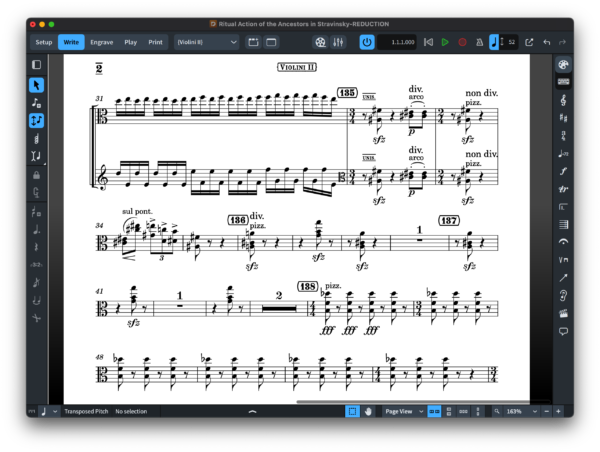Click the tempo value 52
The width and height of the screenshot is (600, 452).
(512, 42)
